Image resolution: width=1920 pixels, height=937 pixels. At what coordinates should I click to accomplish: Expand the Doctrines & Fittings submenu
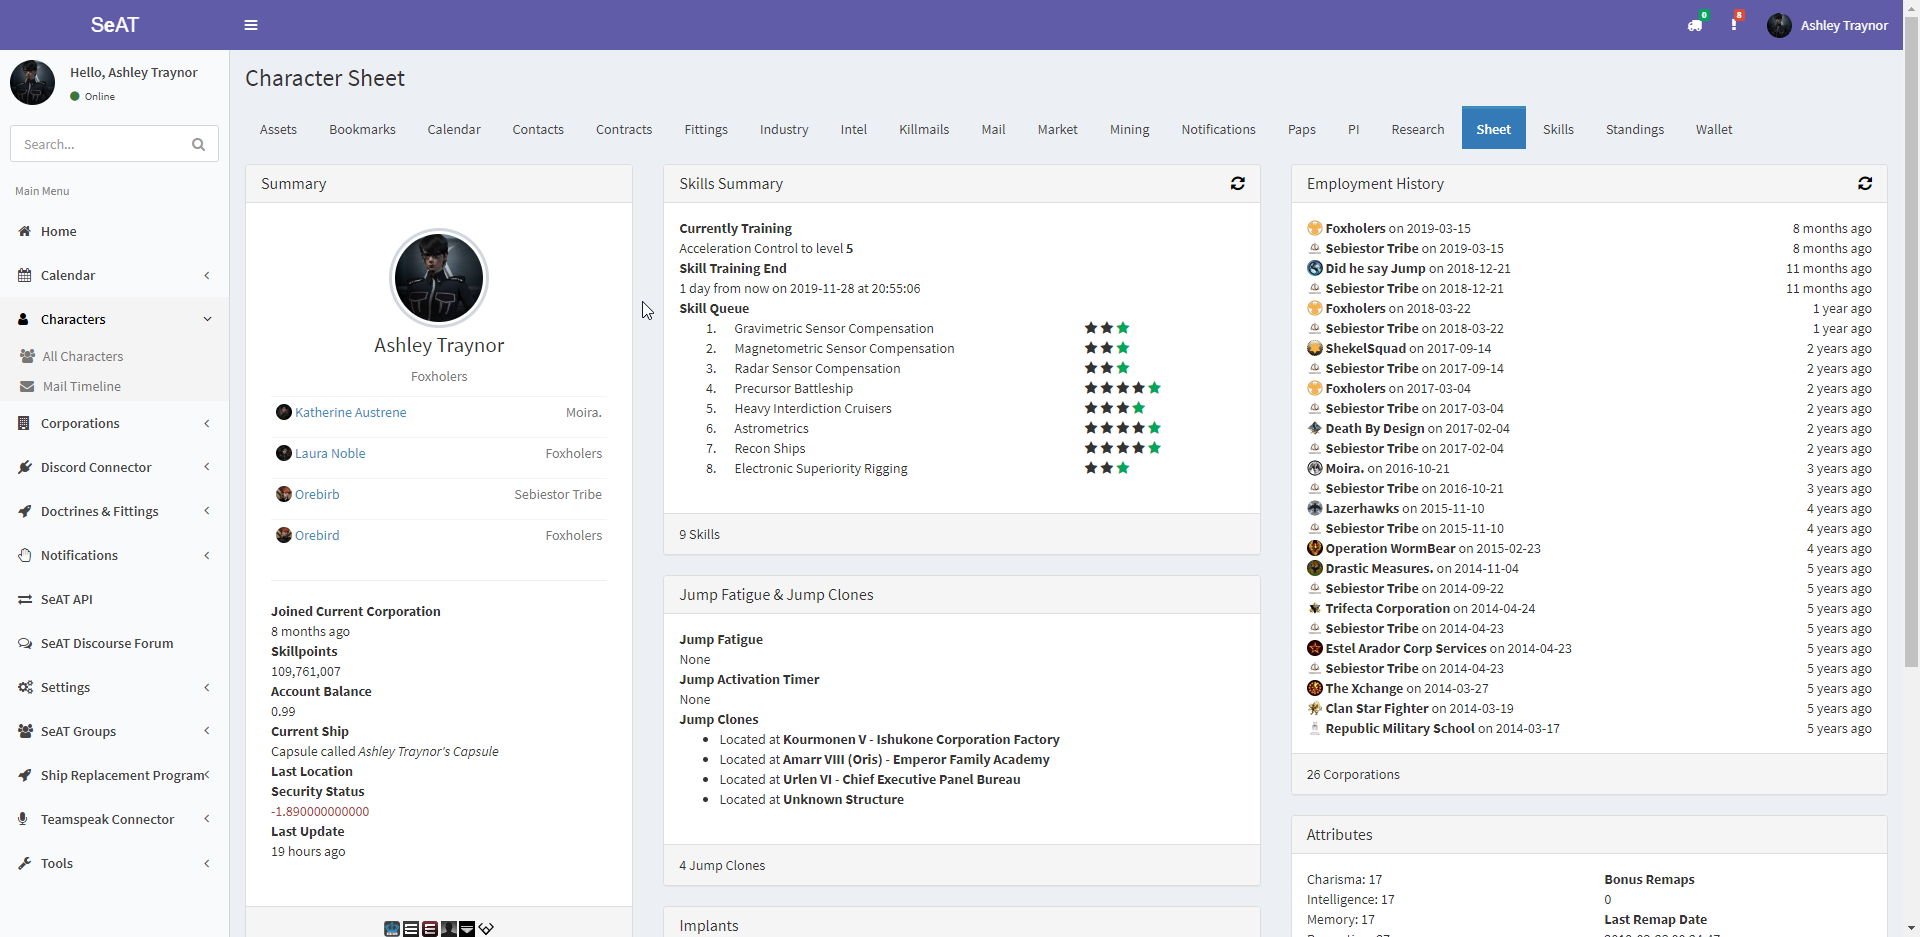[x=207, y=511]
